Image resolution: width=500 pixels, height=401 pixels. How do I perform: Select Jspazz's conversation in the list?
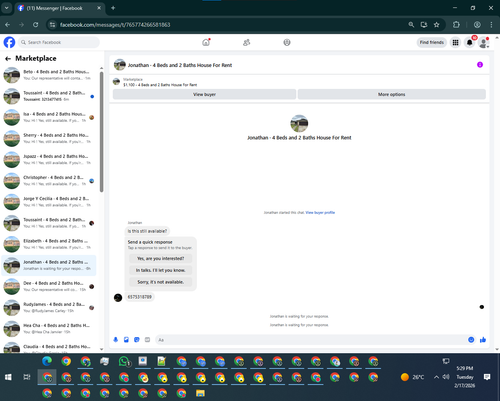[x=49, y=159]
